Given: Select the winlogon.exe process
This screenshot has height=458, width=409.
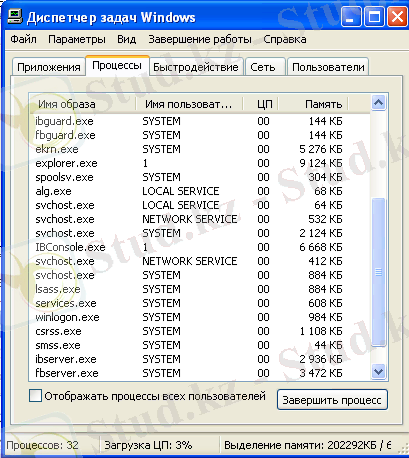Looking at the screenshot, I should point(200,317).
